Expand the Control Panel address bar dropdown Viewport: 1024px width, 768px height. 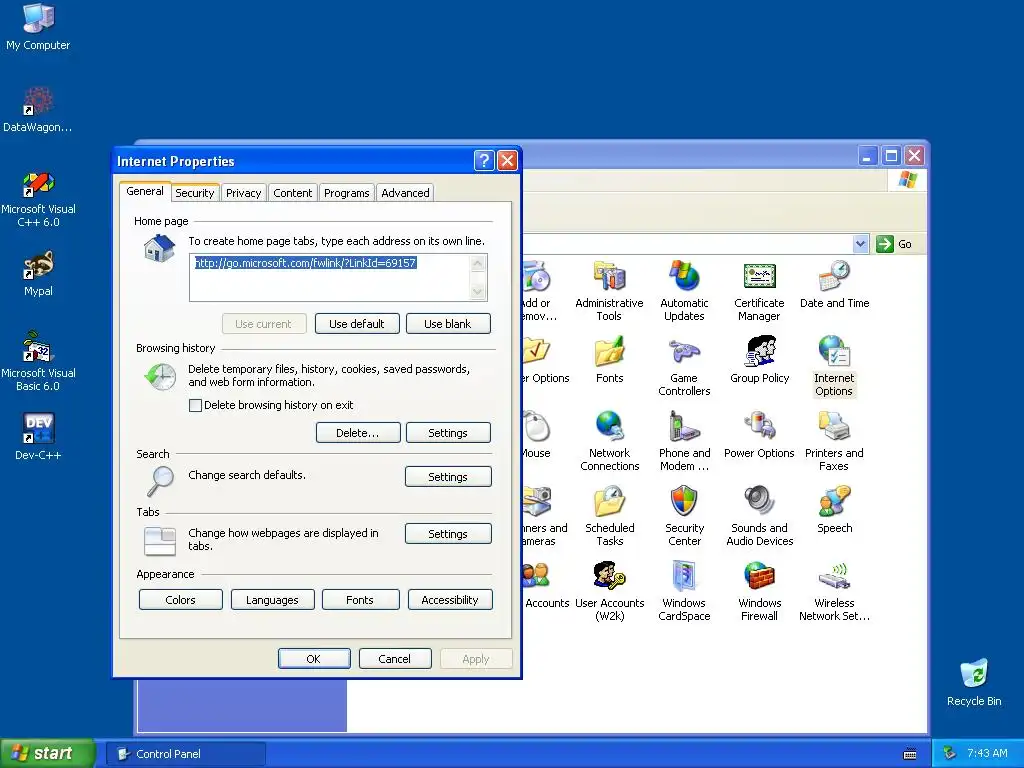[860, 244]
